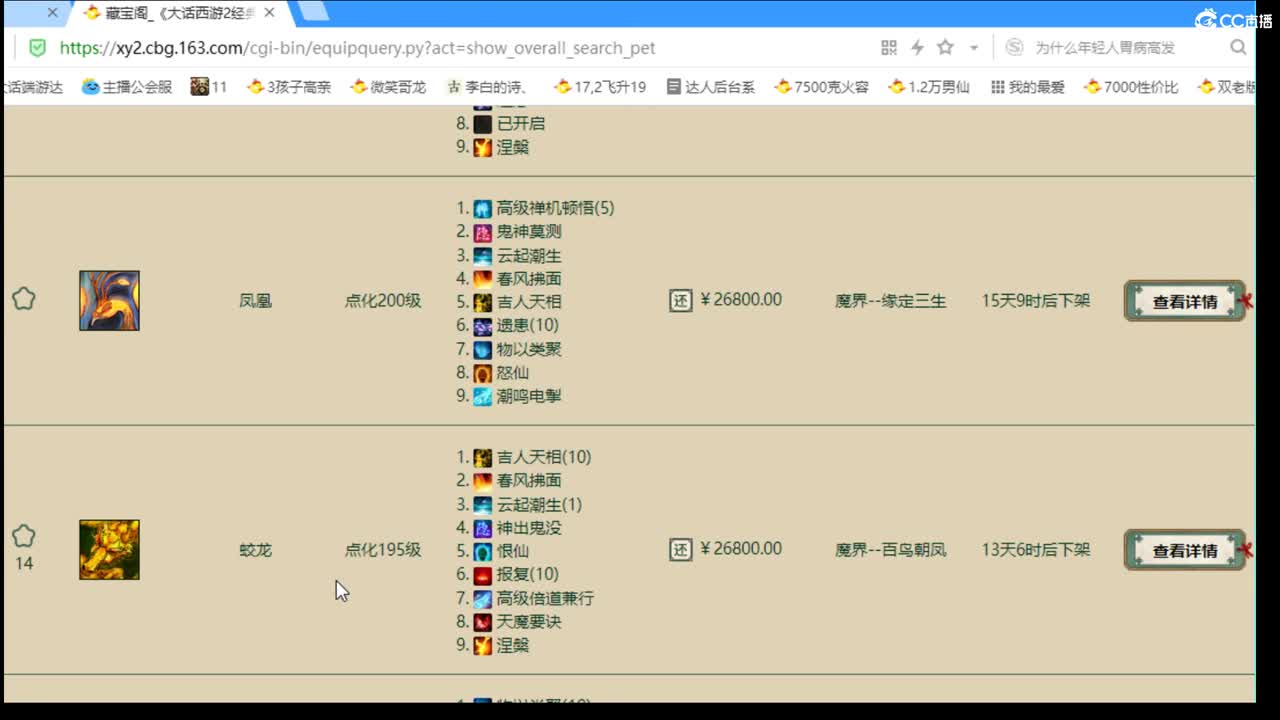
Task: Open the 李白的诗 bookmark
Action: pos(487,87)
